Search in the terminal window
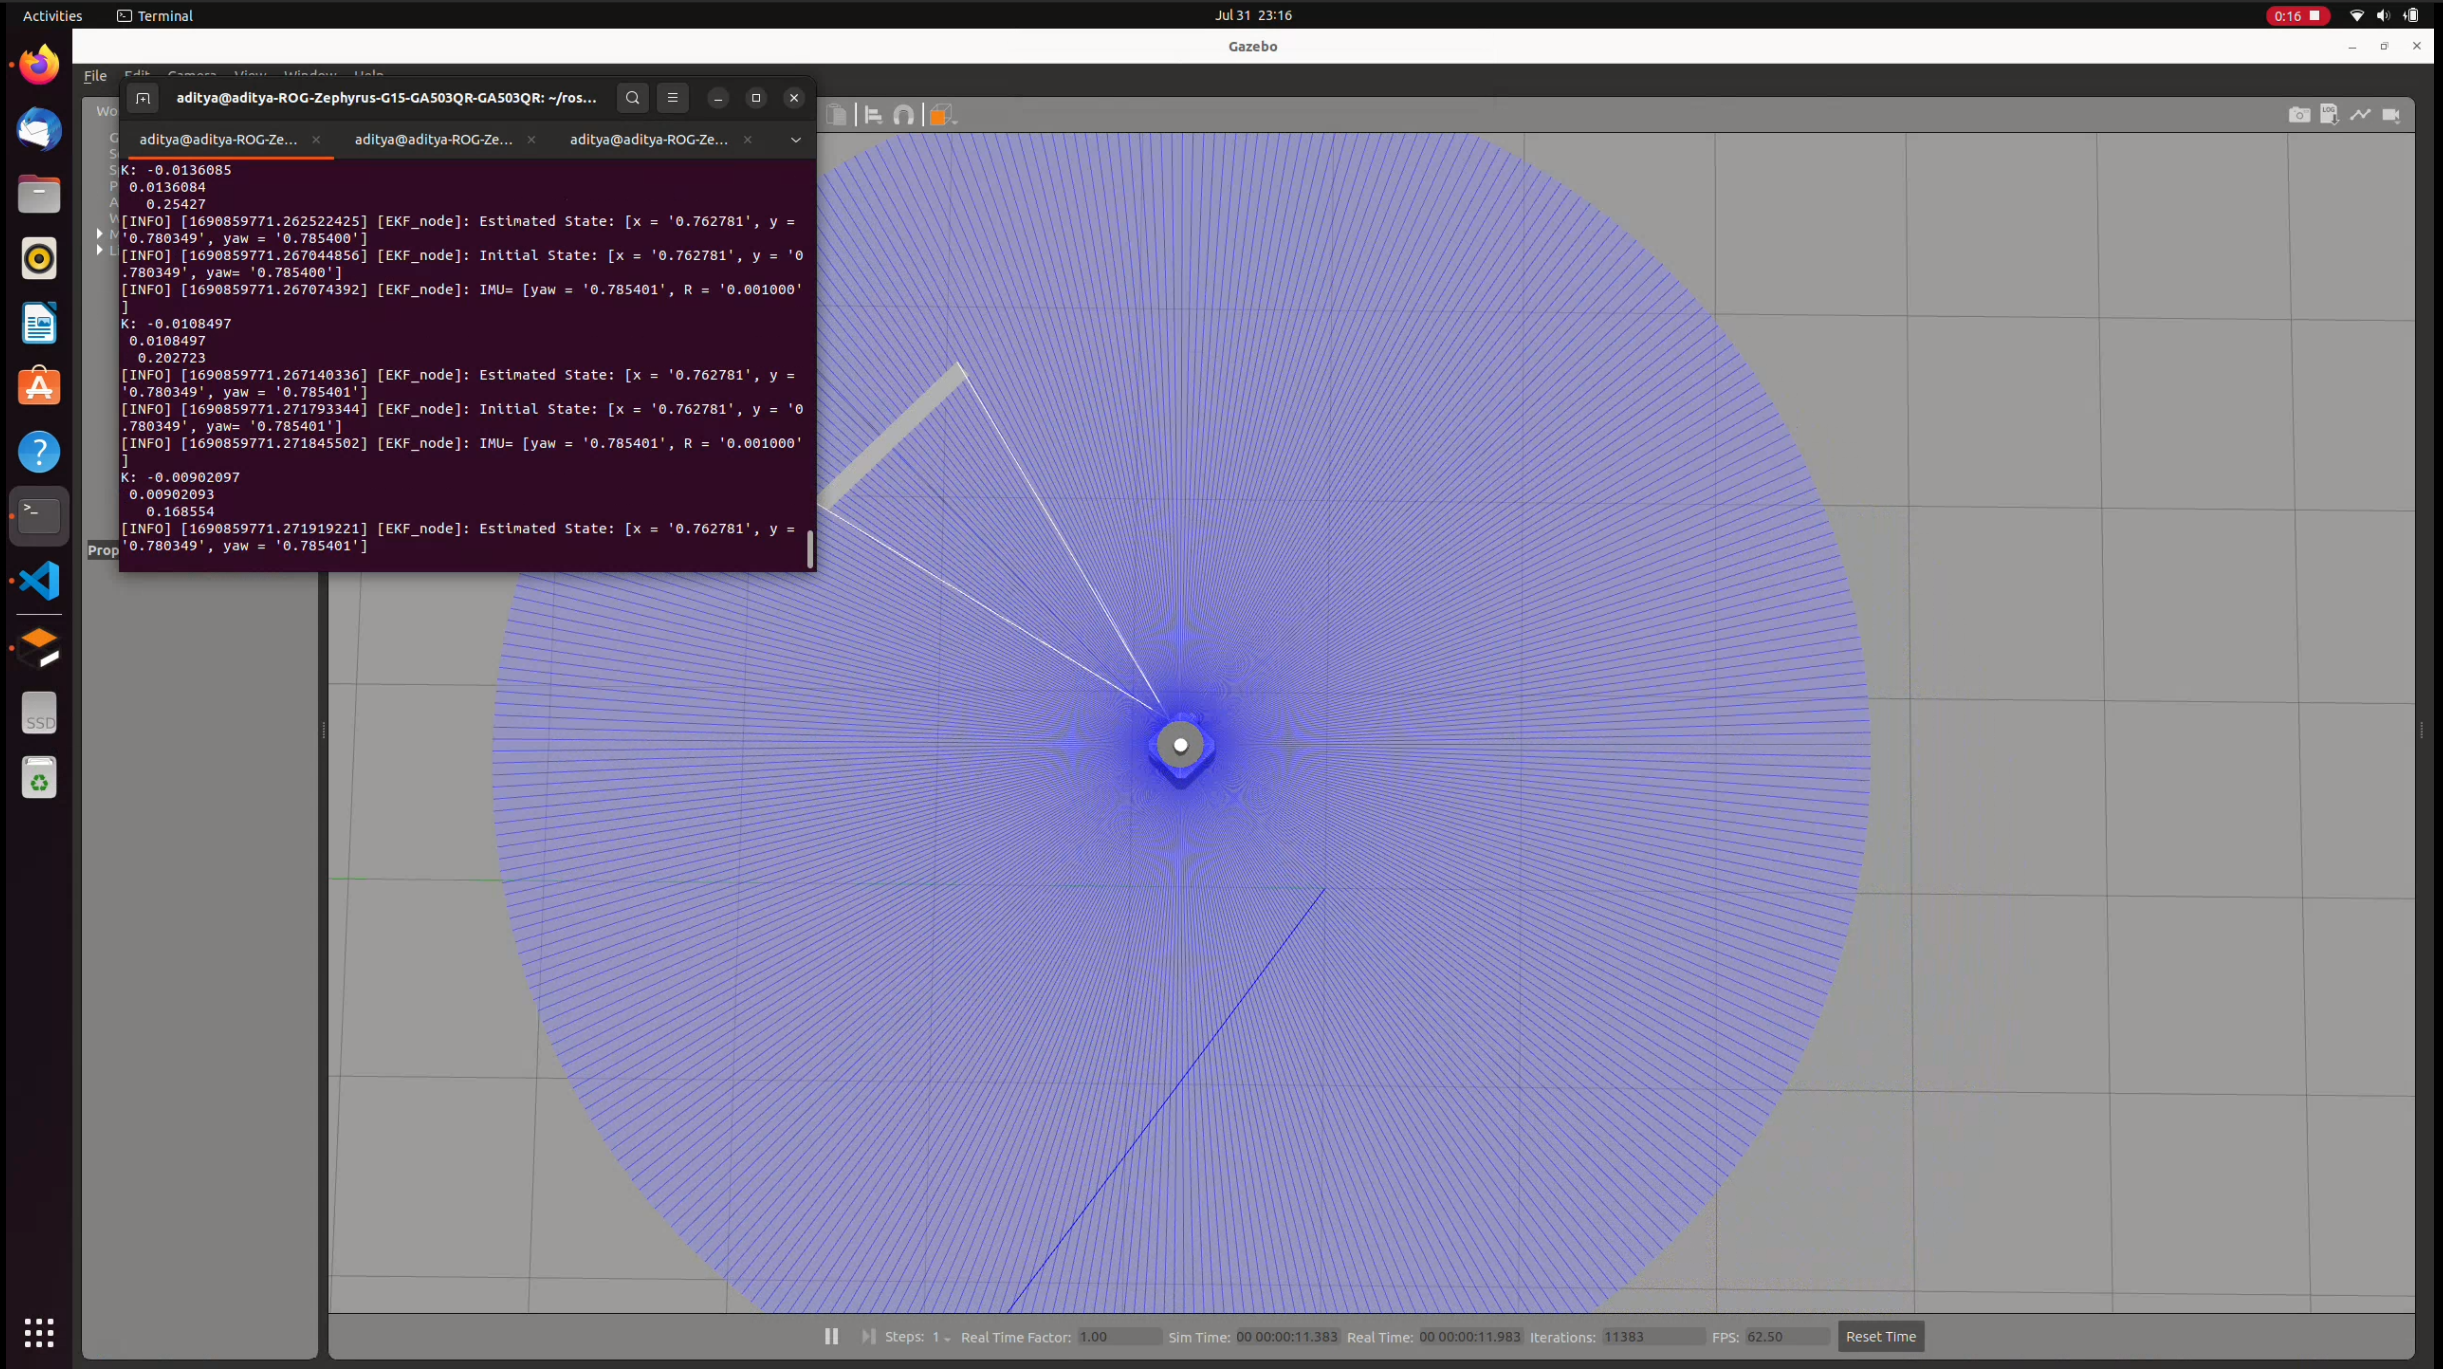Image resolution: width=2443 pixels, height=1369 pixels. tap(632, 98)
